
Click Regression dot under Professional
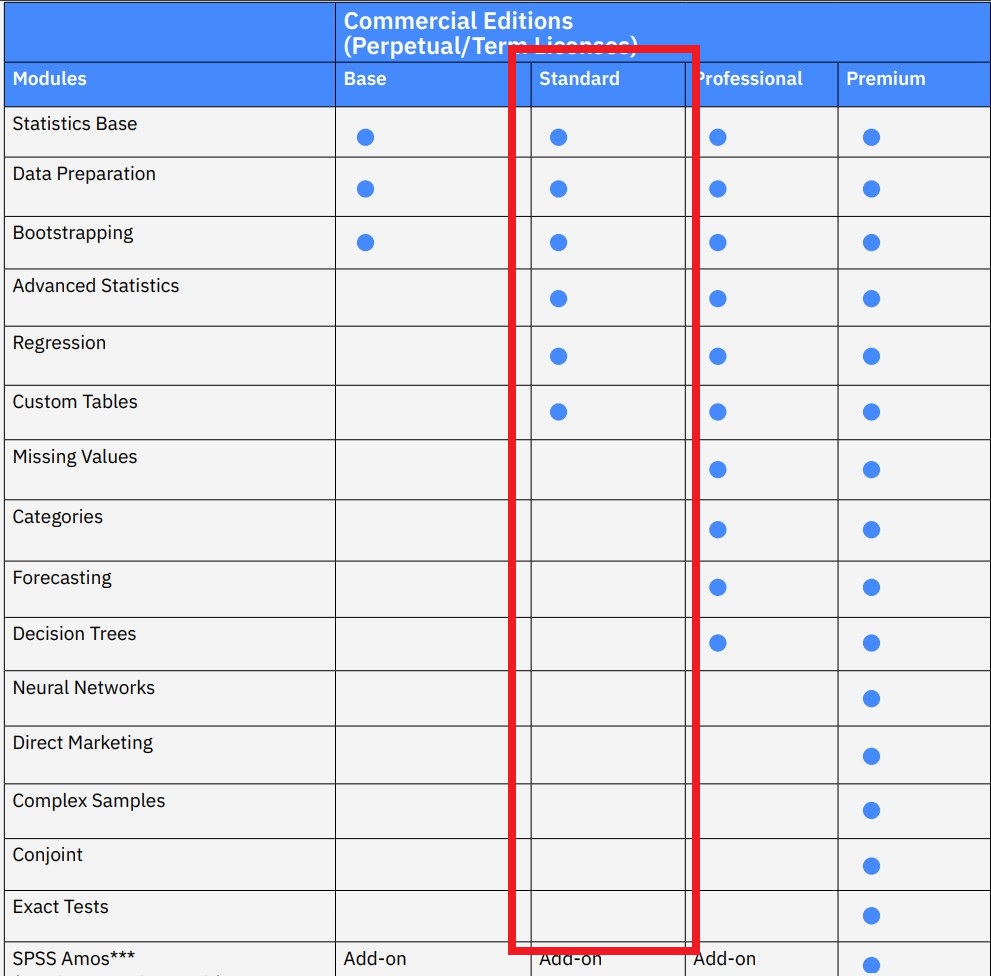click(x=717, y=357)
